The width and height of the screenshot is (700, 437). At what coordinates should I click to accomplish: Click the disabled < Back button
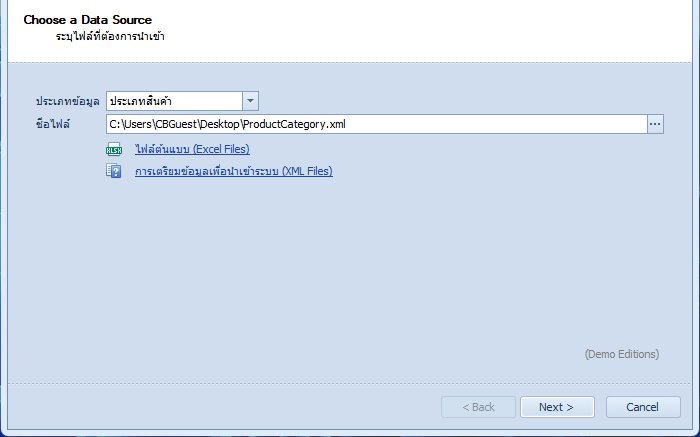(479, 407)
